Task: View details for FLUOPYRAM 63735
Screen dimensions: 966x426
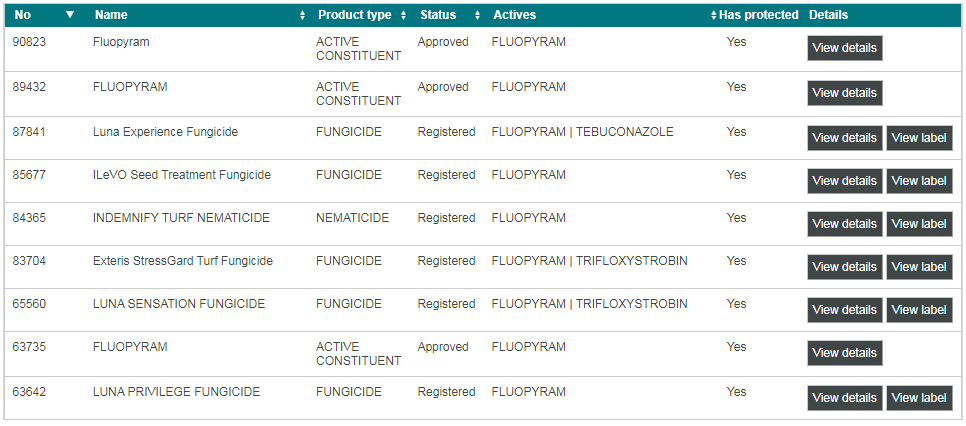Action: (x=844, y=353)
